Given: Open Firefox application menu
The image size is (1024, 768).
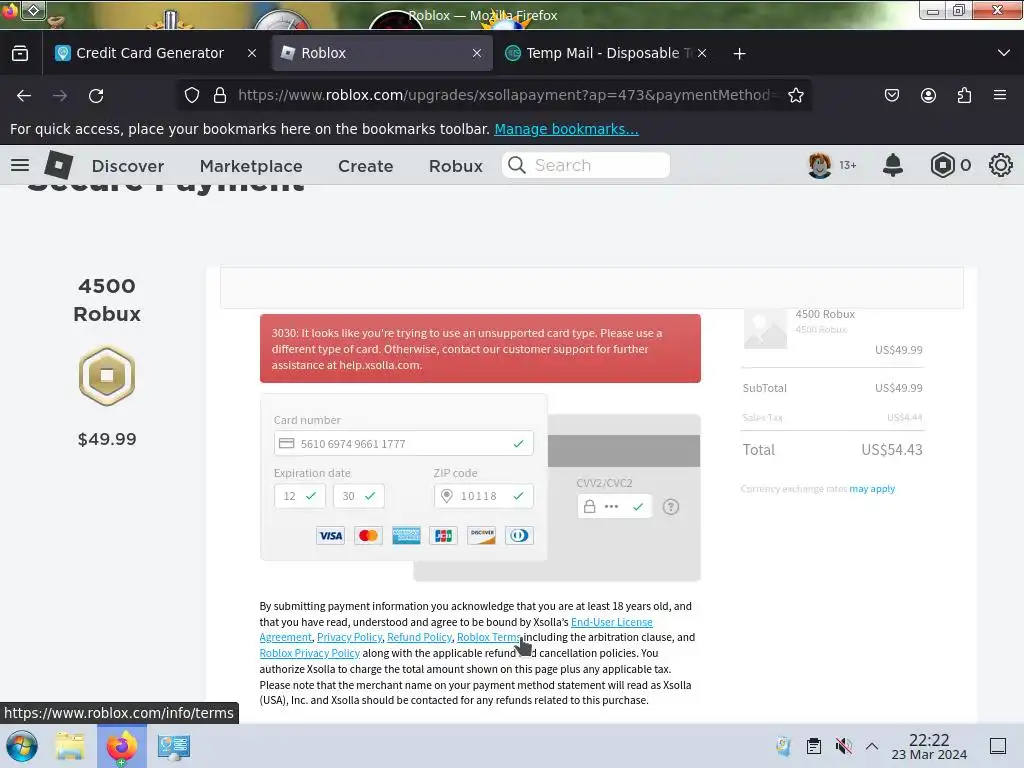Looking at the screenshot, I should (1000, 95).
